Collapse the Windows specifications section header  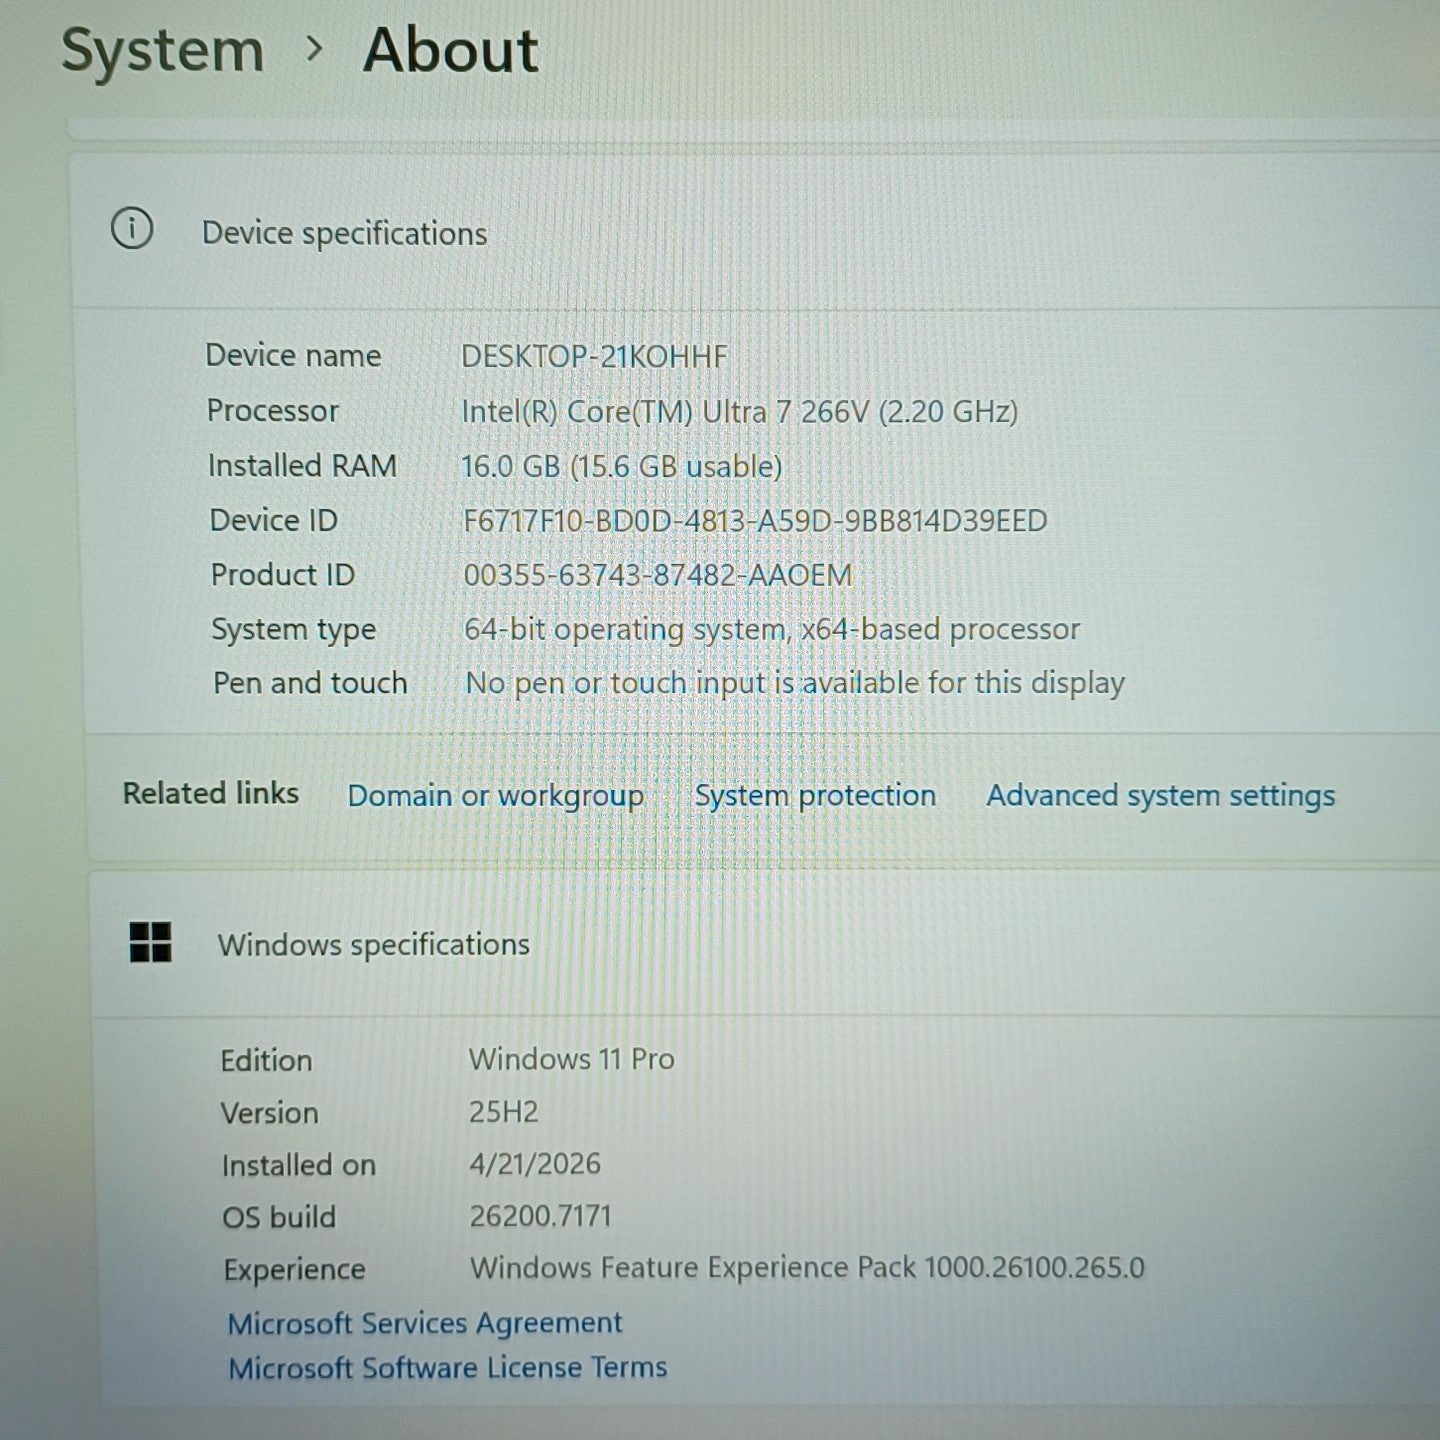pos(765,945)
